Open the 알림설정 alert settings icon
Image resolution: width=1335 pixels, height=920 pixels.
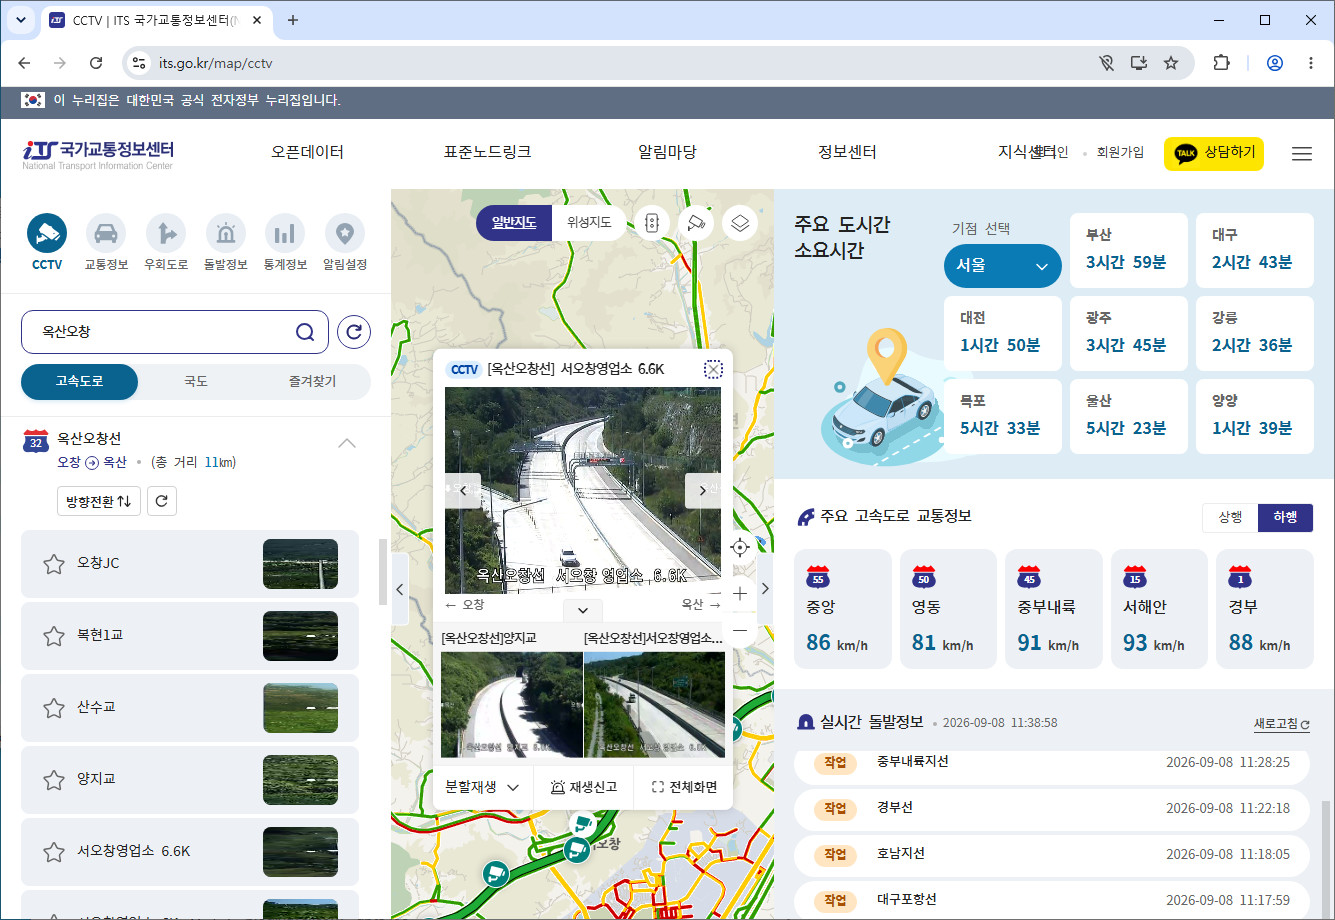click(345, 242)
